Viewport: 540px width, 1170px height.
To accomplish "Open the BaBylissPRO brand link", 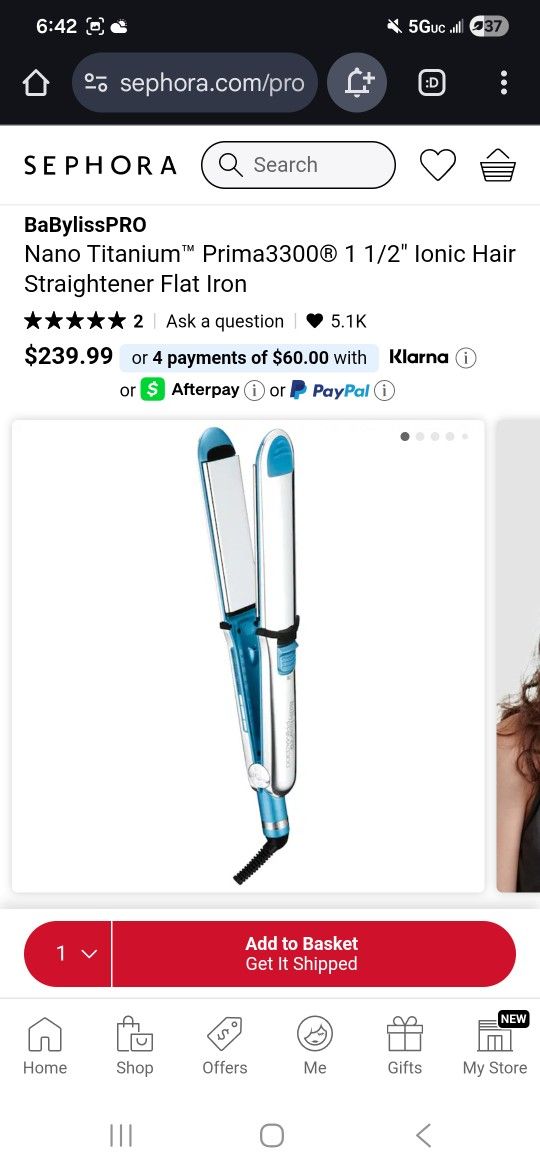I will (85, 225).
